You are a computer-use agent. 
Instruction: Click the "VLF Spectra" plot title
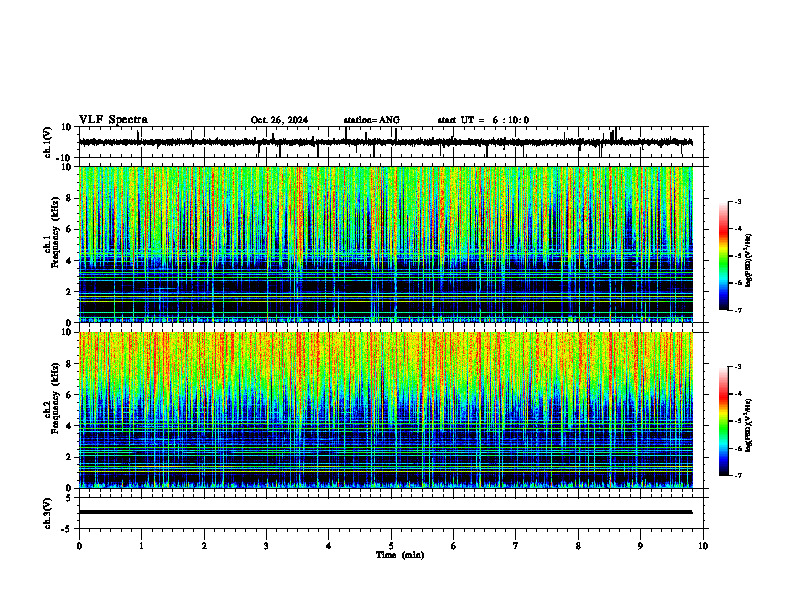pyautogui.click(x=113, y=120)
